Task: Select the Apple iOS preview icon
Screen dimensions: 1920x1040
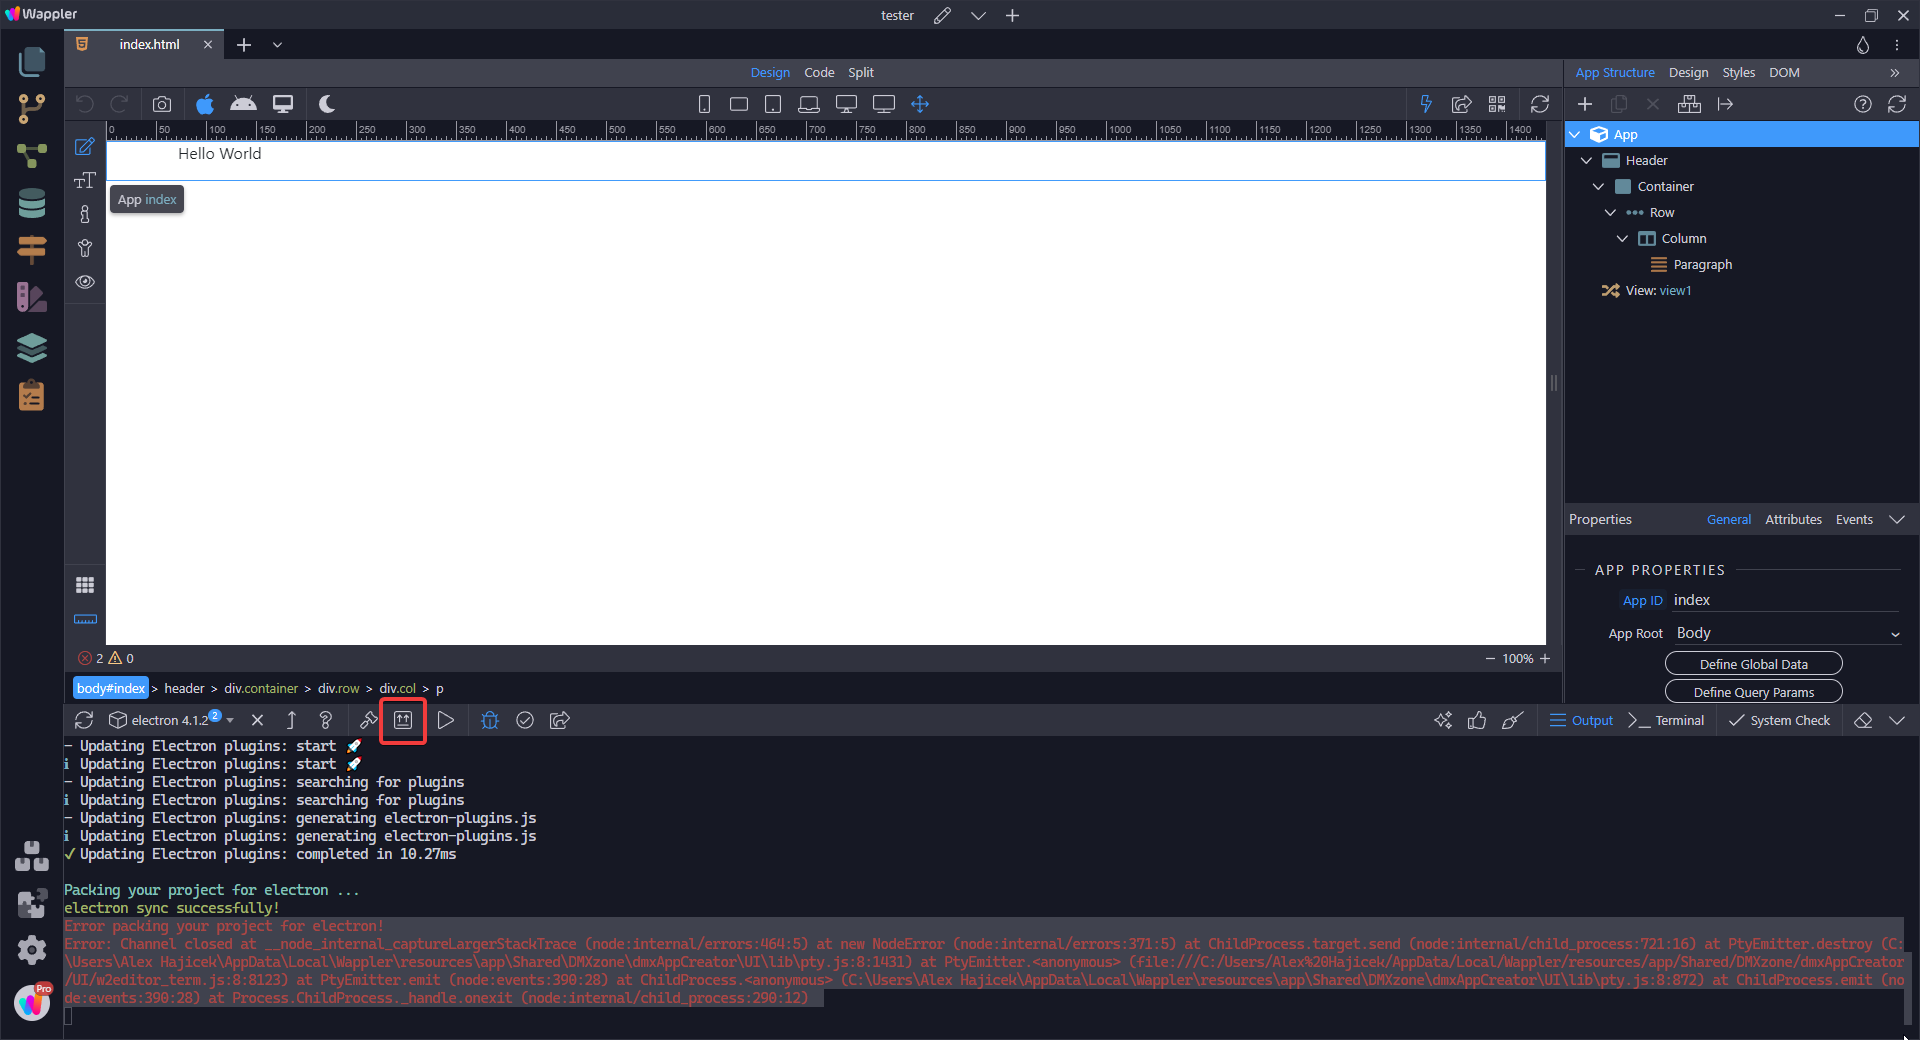Action: coord(204,104)
